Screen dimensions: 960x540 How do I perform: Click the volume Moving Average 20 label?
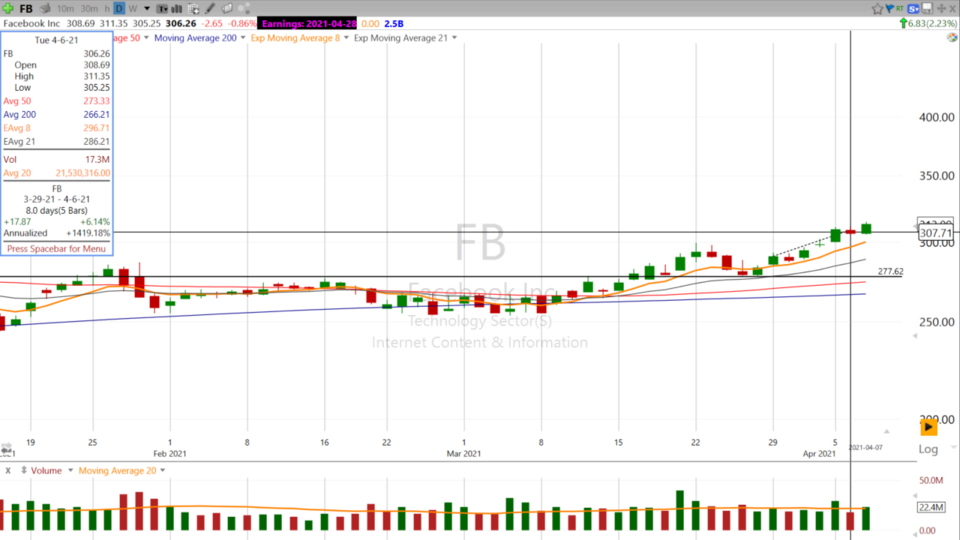pyautogui.click(x=117, y=470)
